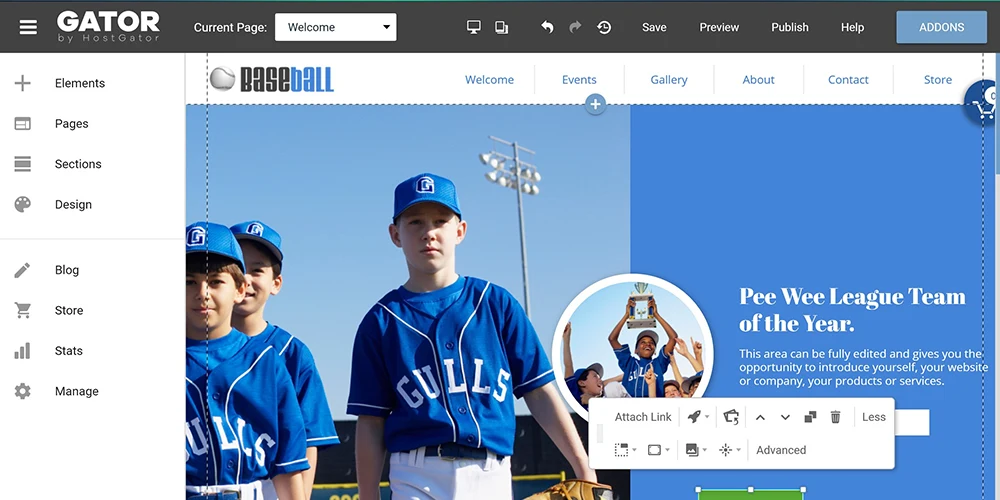
Task: Open the Elements panel plus icon
Action: pyautogui.click(x=22, y=83)
